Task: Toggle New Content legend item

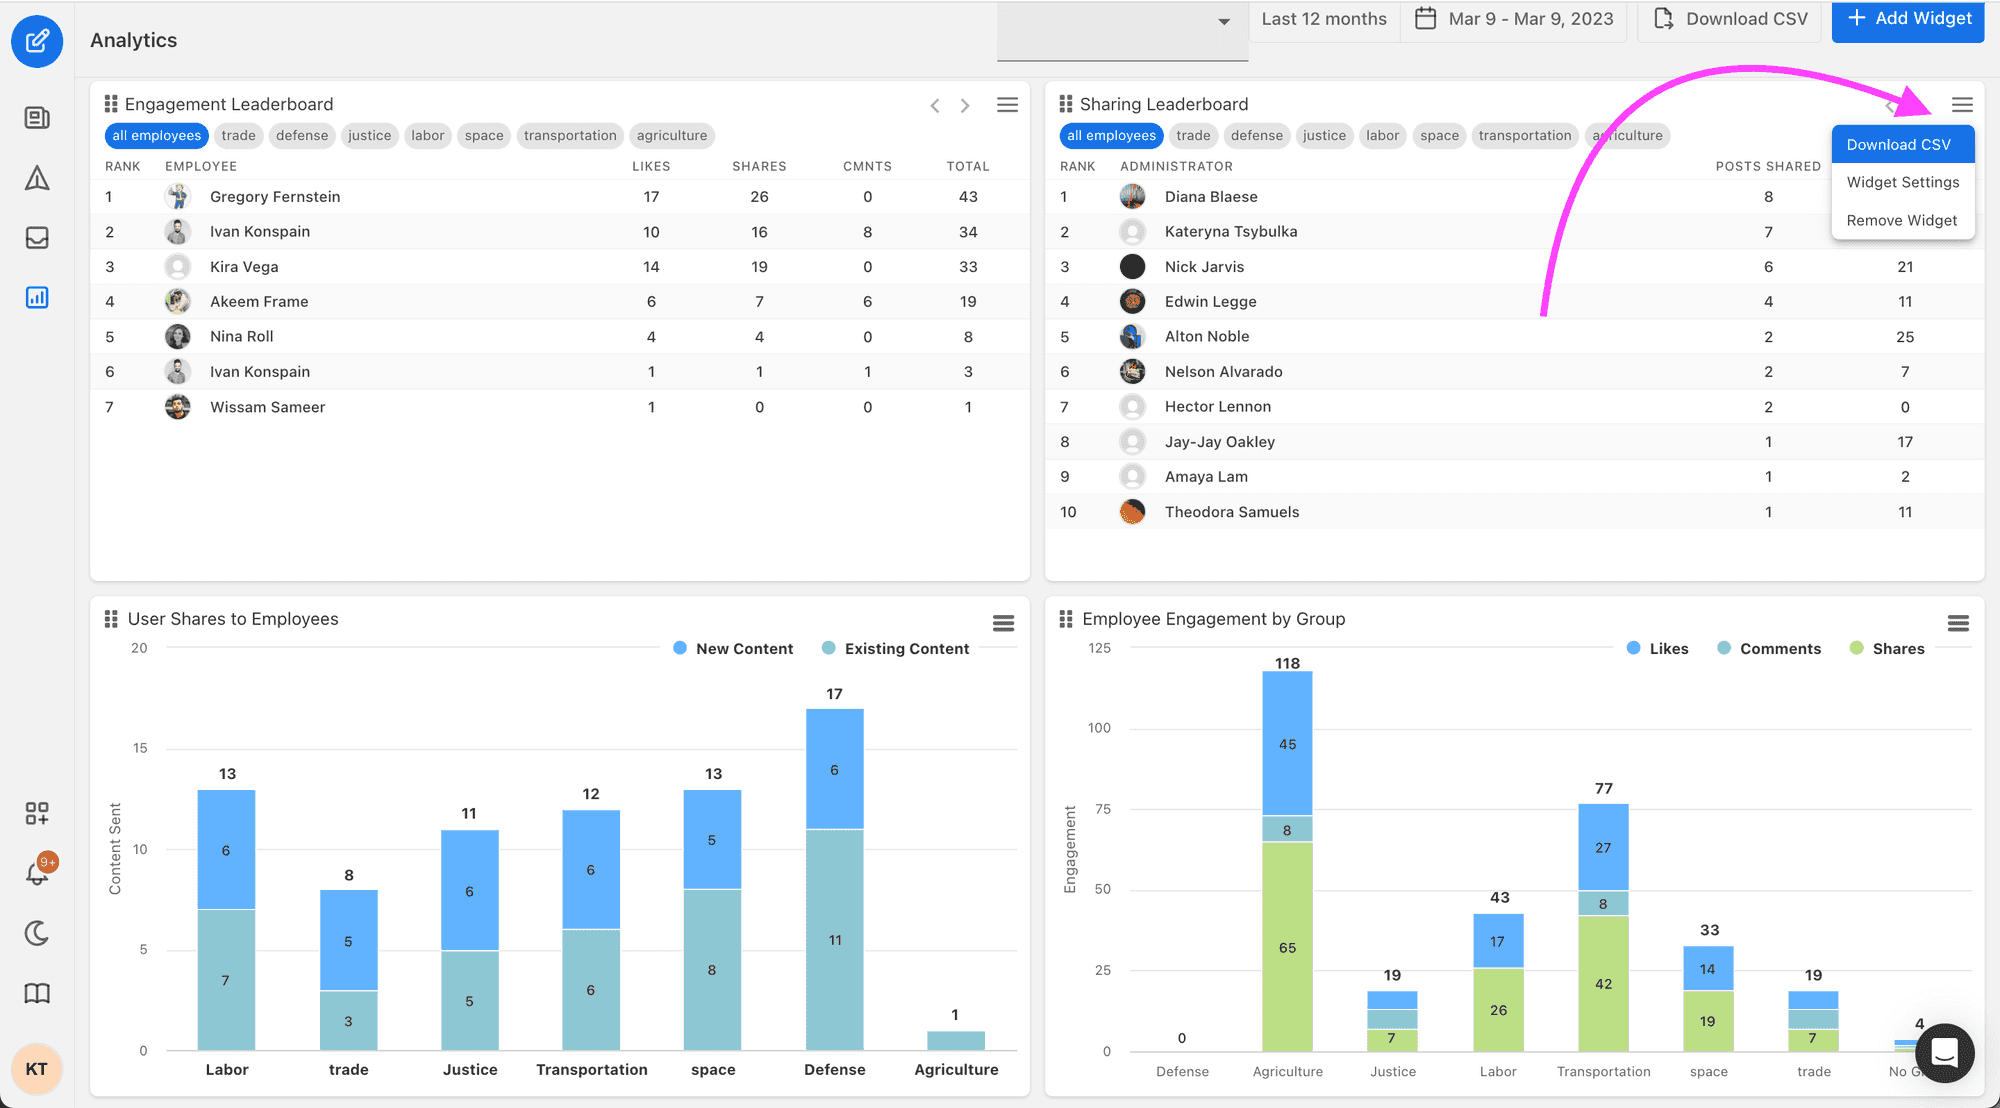Action: (x=734, y=648)
